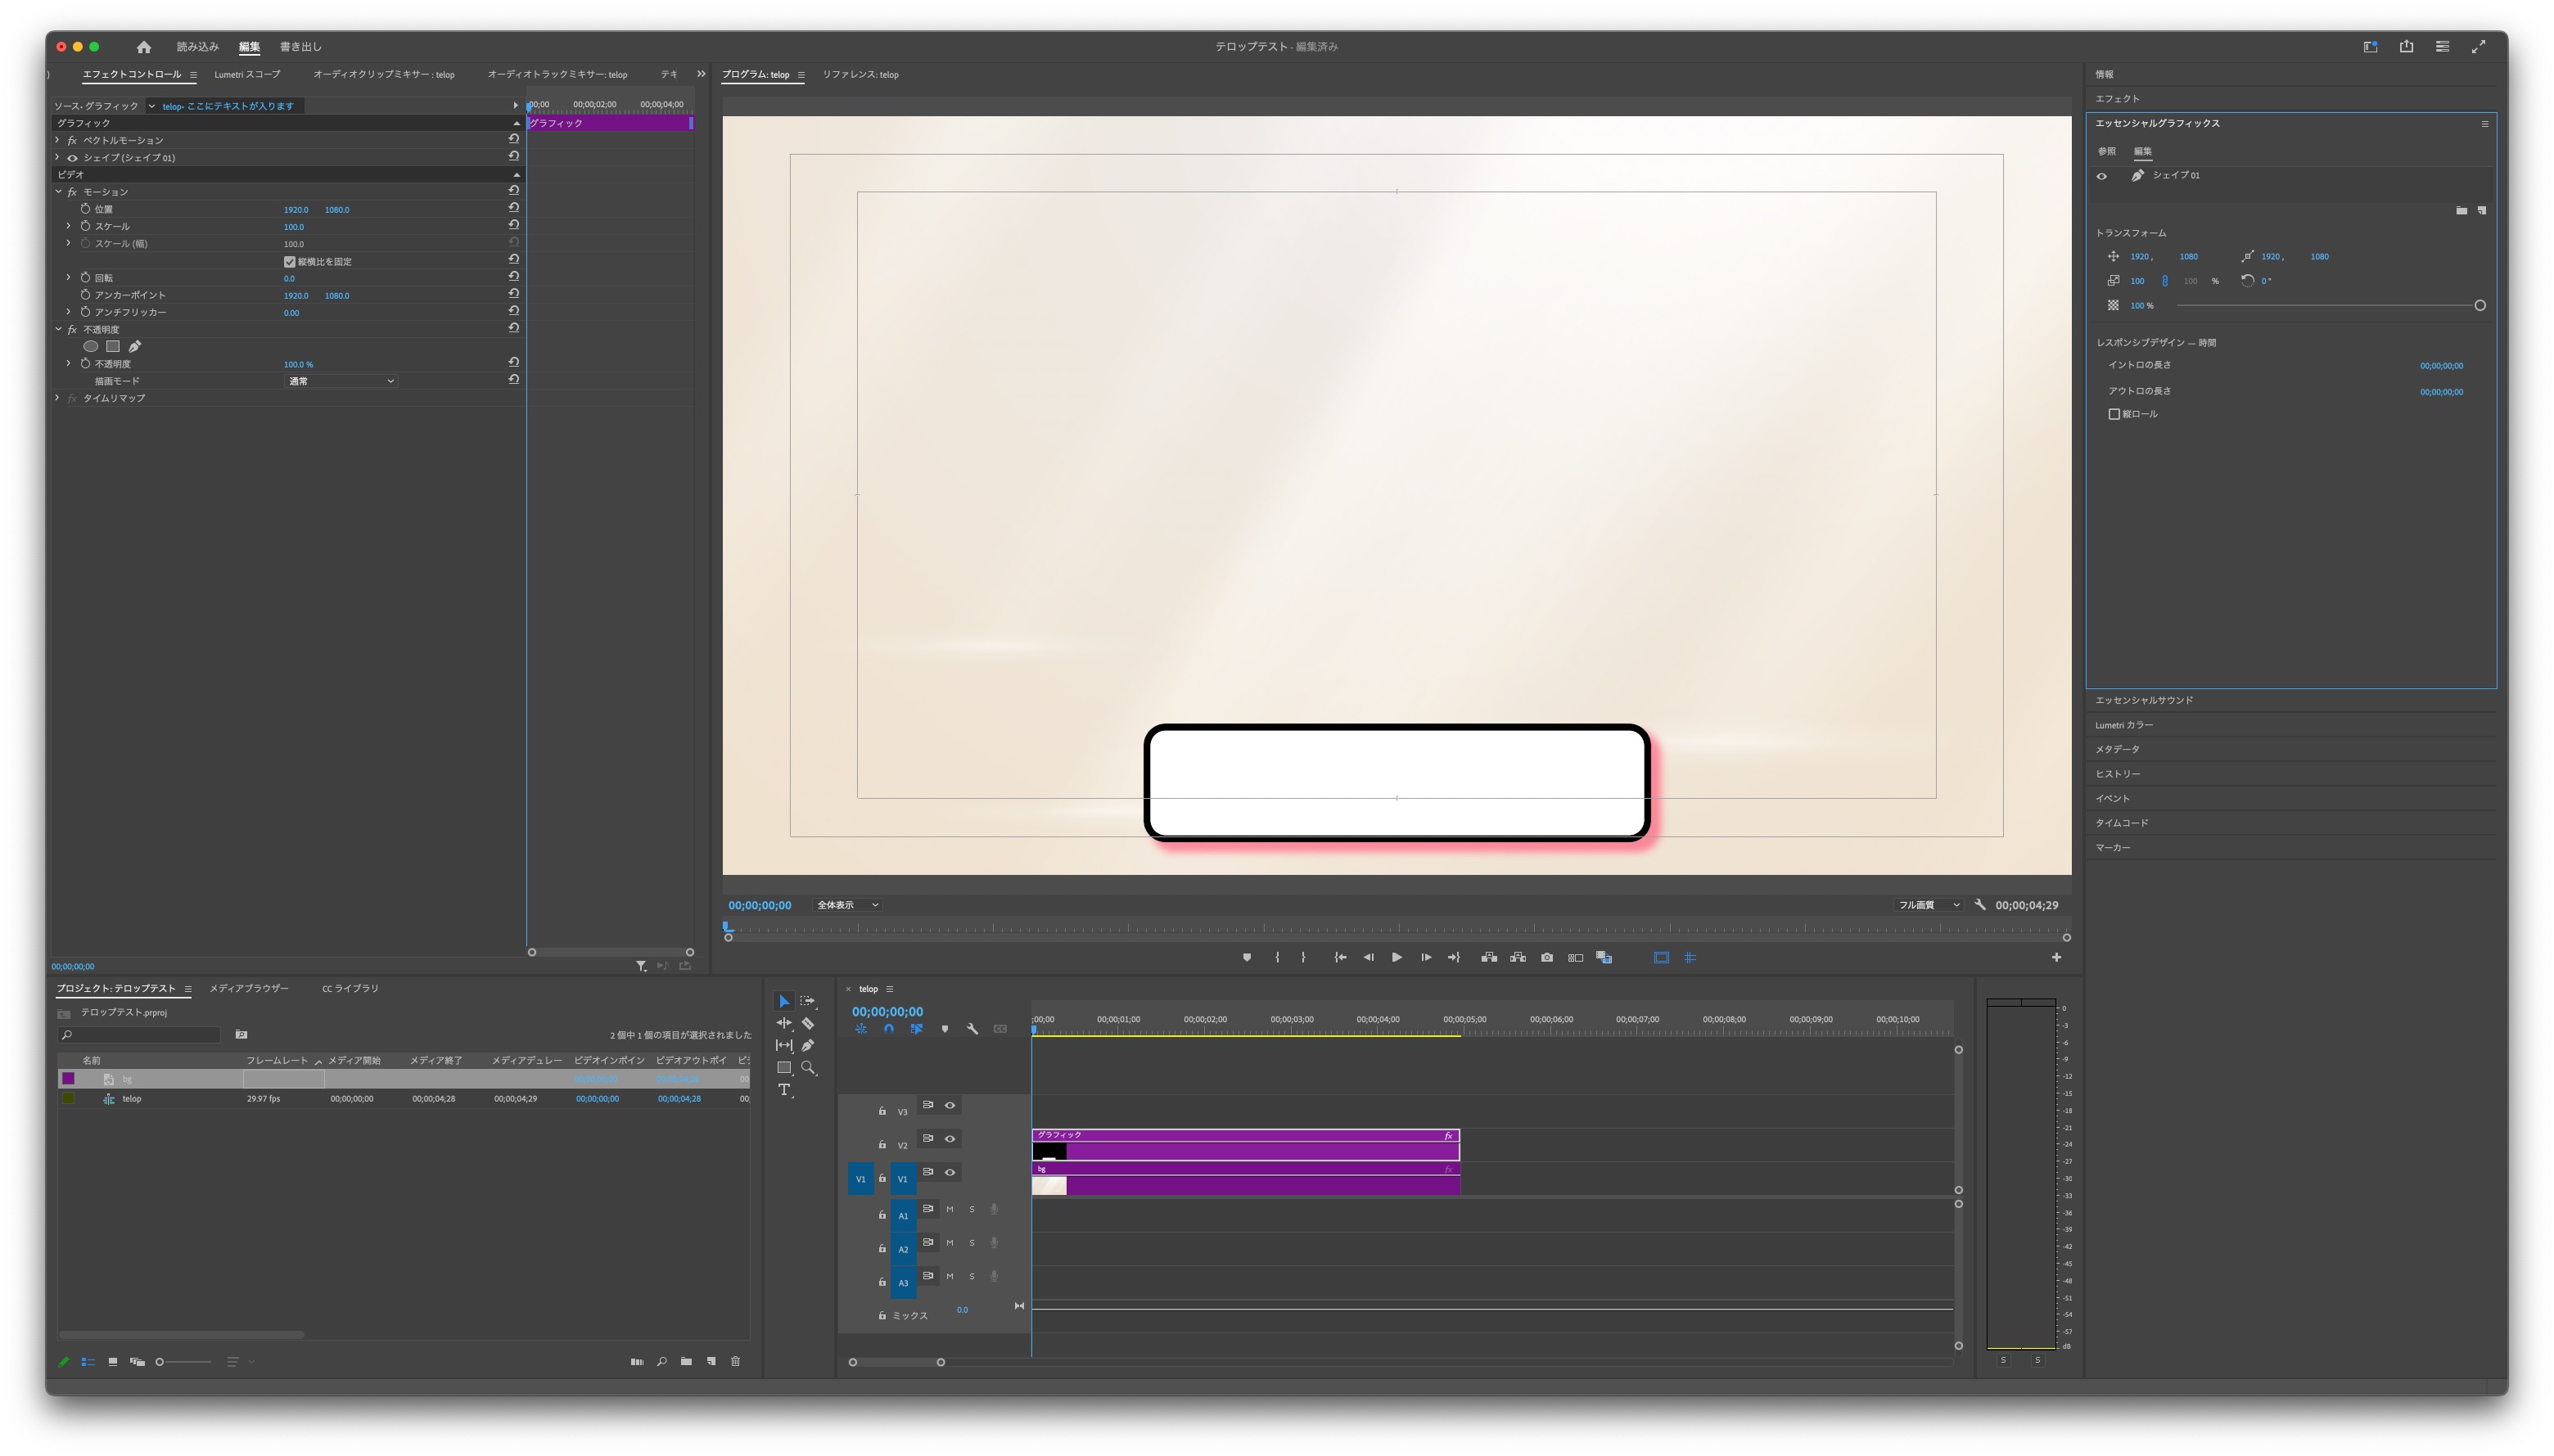The width and height of the screenshot is (2554, 1456).
Task: Switch to the 読み込み workspace tab
Action: pyautogui.click(x=198, y=47)
